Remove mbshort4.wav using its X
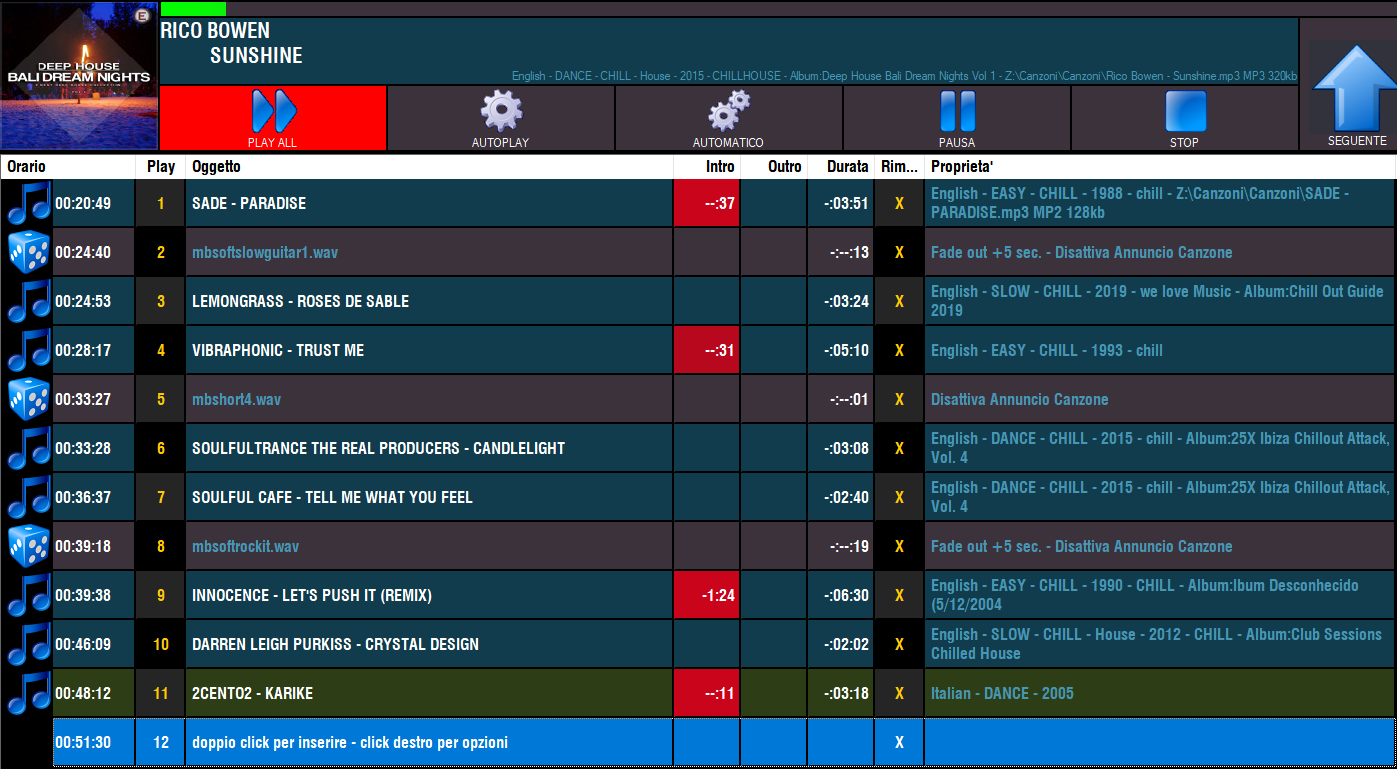The image size is (1397, 769). pos(899,399)
